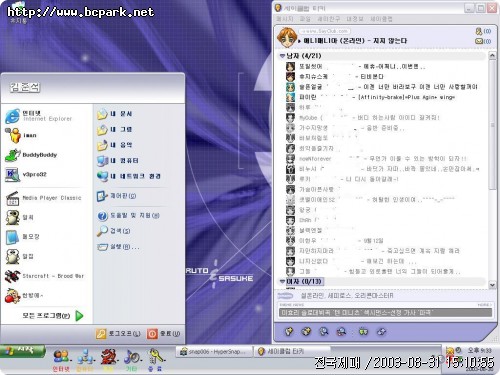Click the news headline ticker in Tachy
This screenshot has height=375, width=500.
pos(385,313)
